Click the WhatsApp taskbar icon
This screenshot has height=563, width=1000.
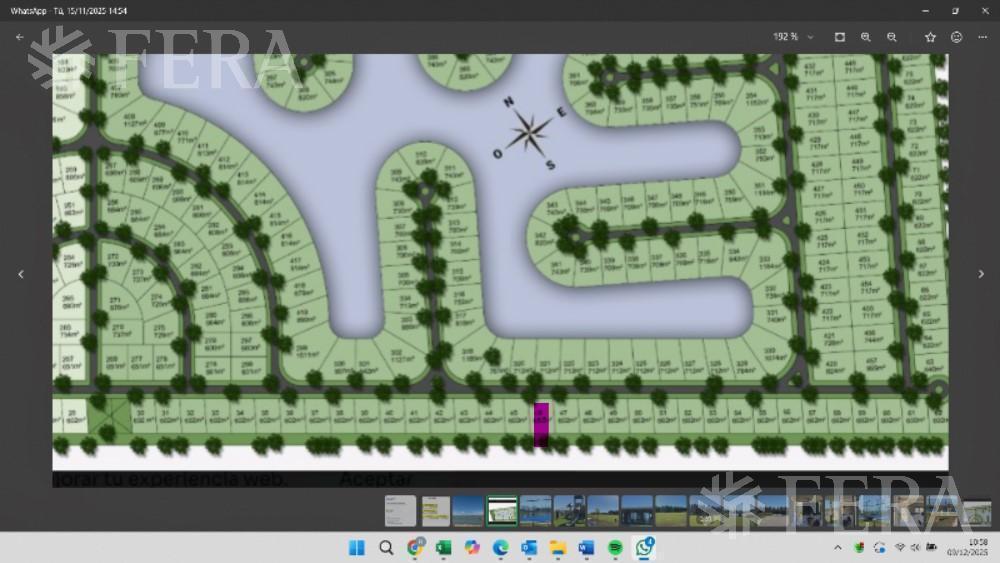(x=644, y=548)
